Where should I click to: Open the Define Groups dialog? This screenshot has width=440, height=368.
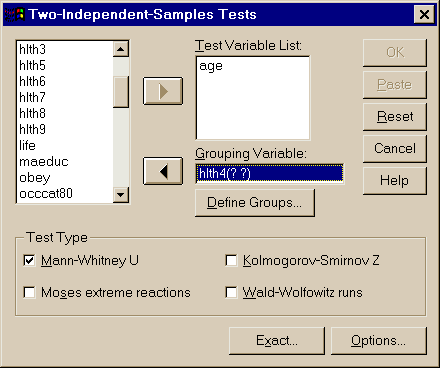255,203
